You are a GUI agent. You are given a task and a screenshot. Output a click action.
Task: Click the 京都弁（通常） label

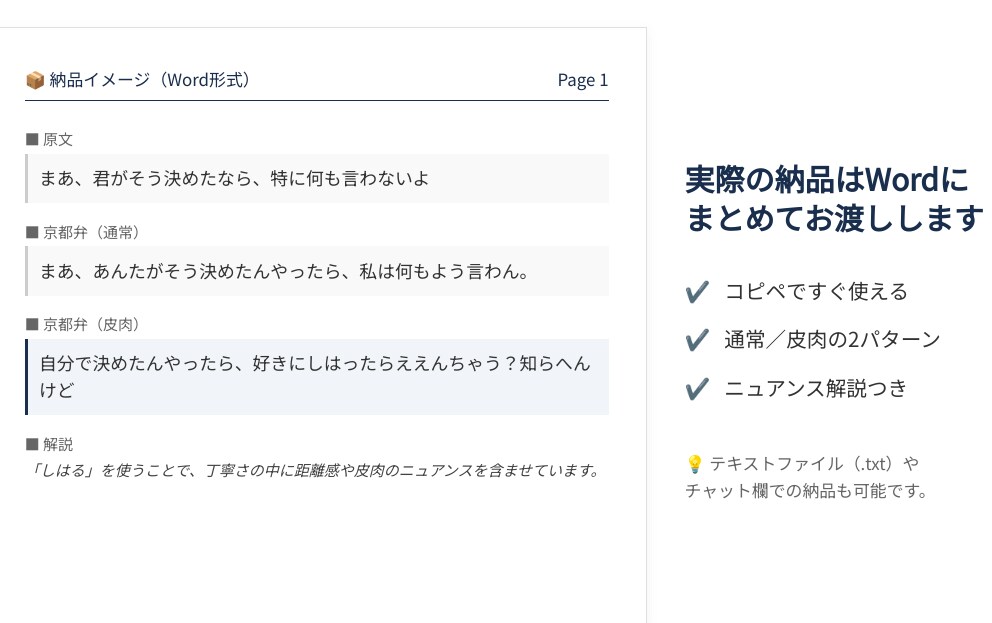(92, 232)
